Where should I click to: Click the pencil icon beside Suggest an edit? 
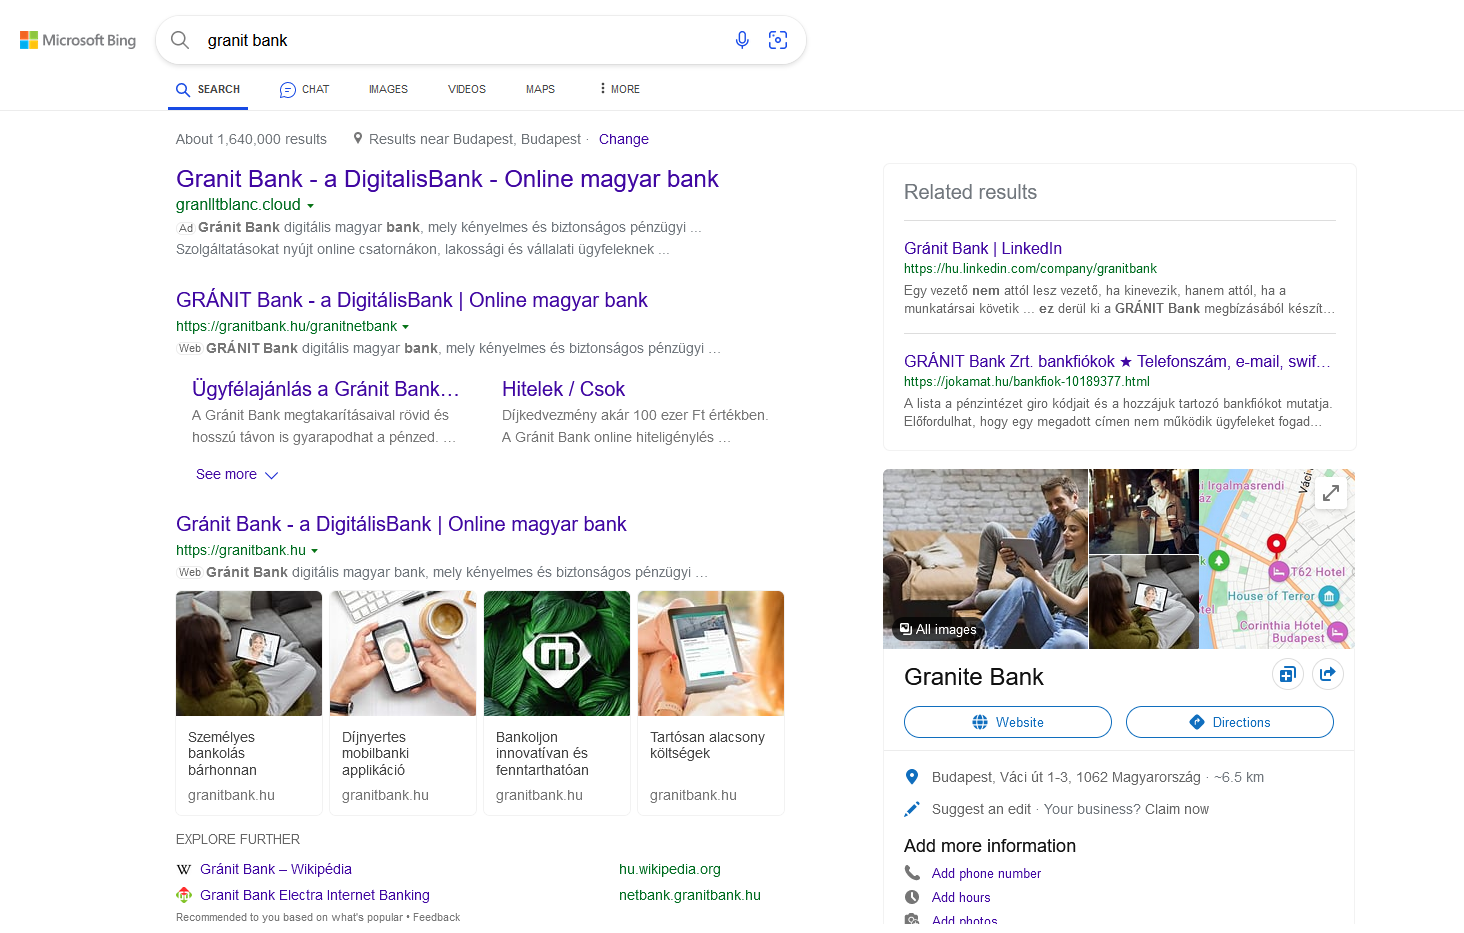tap(912, 809)
